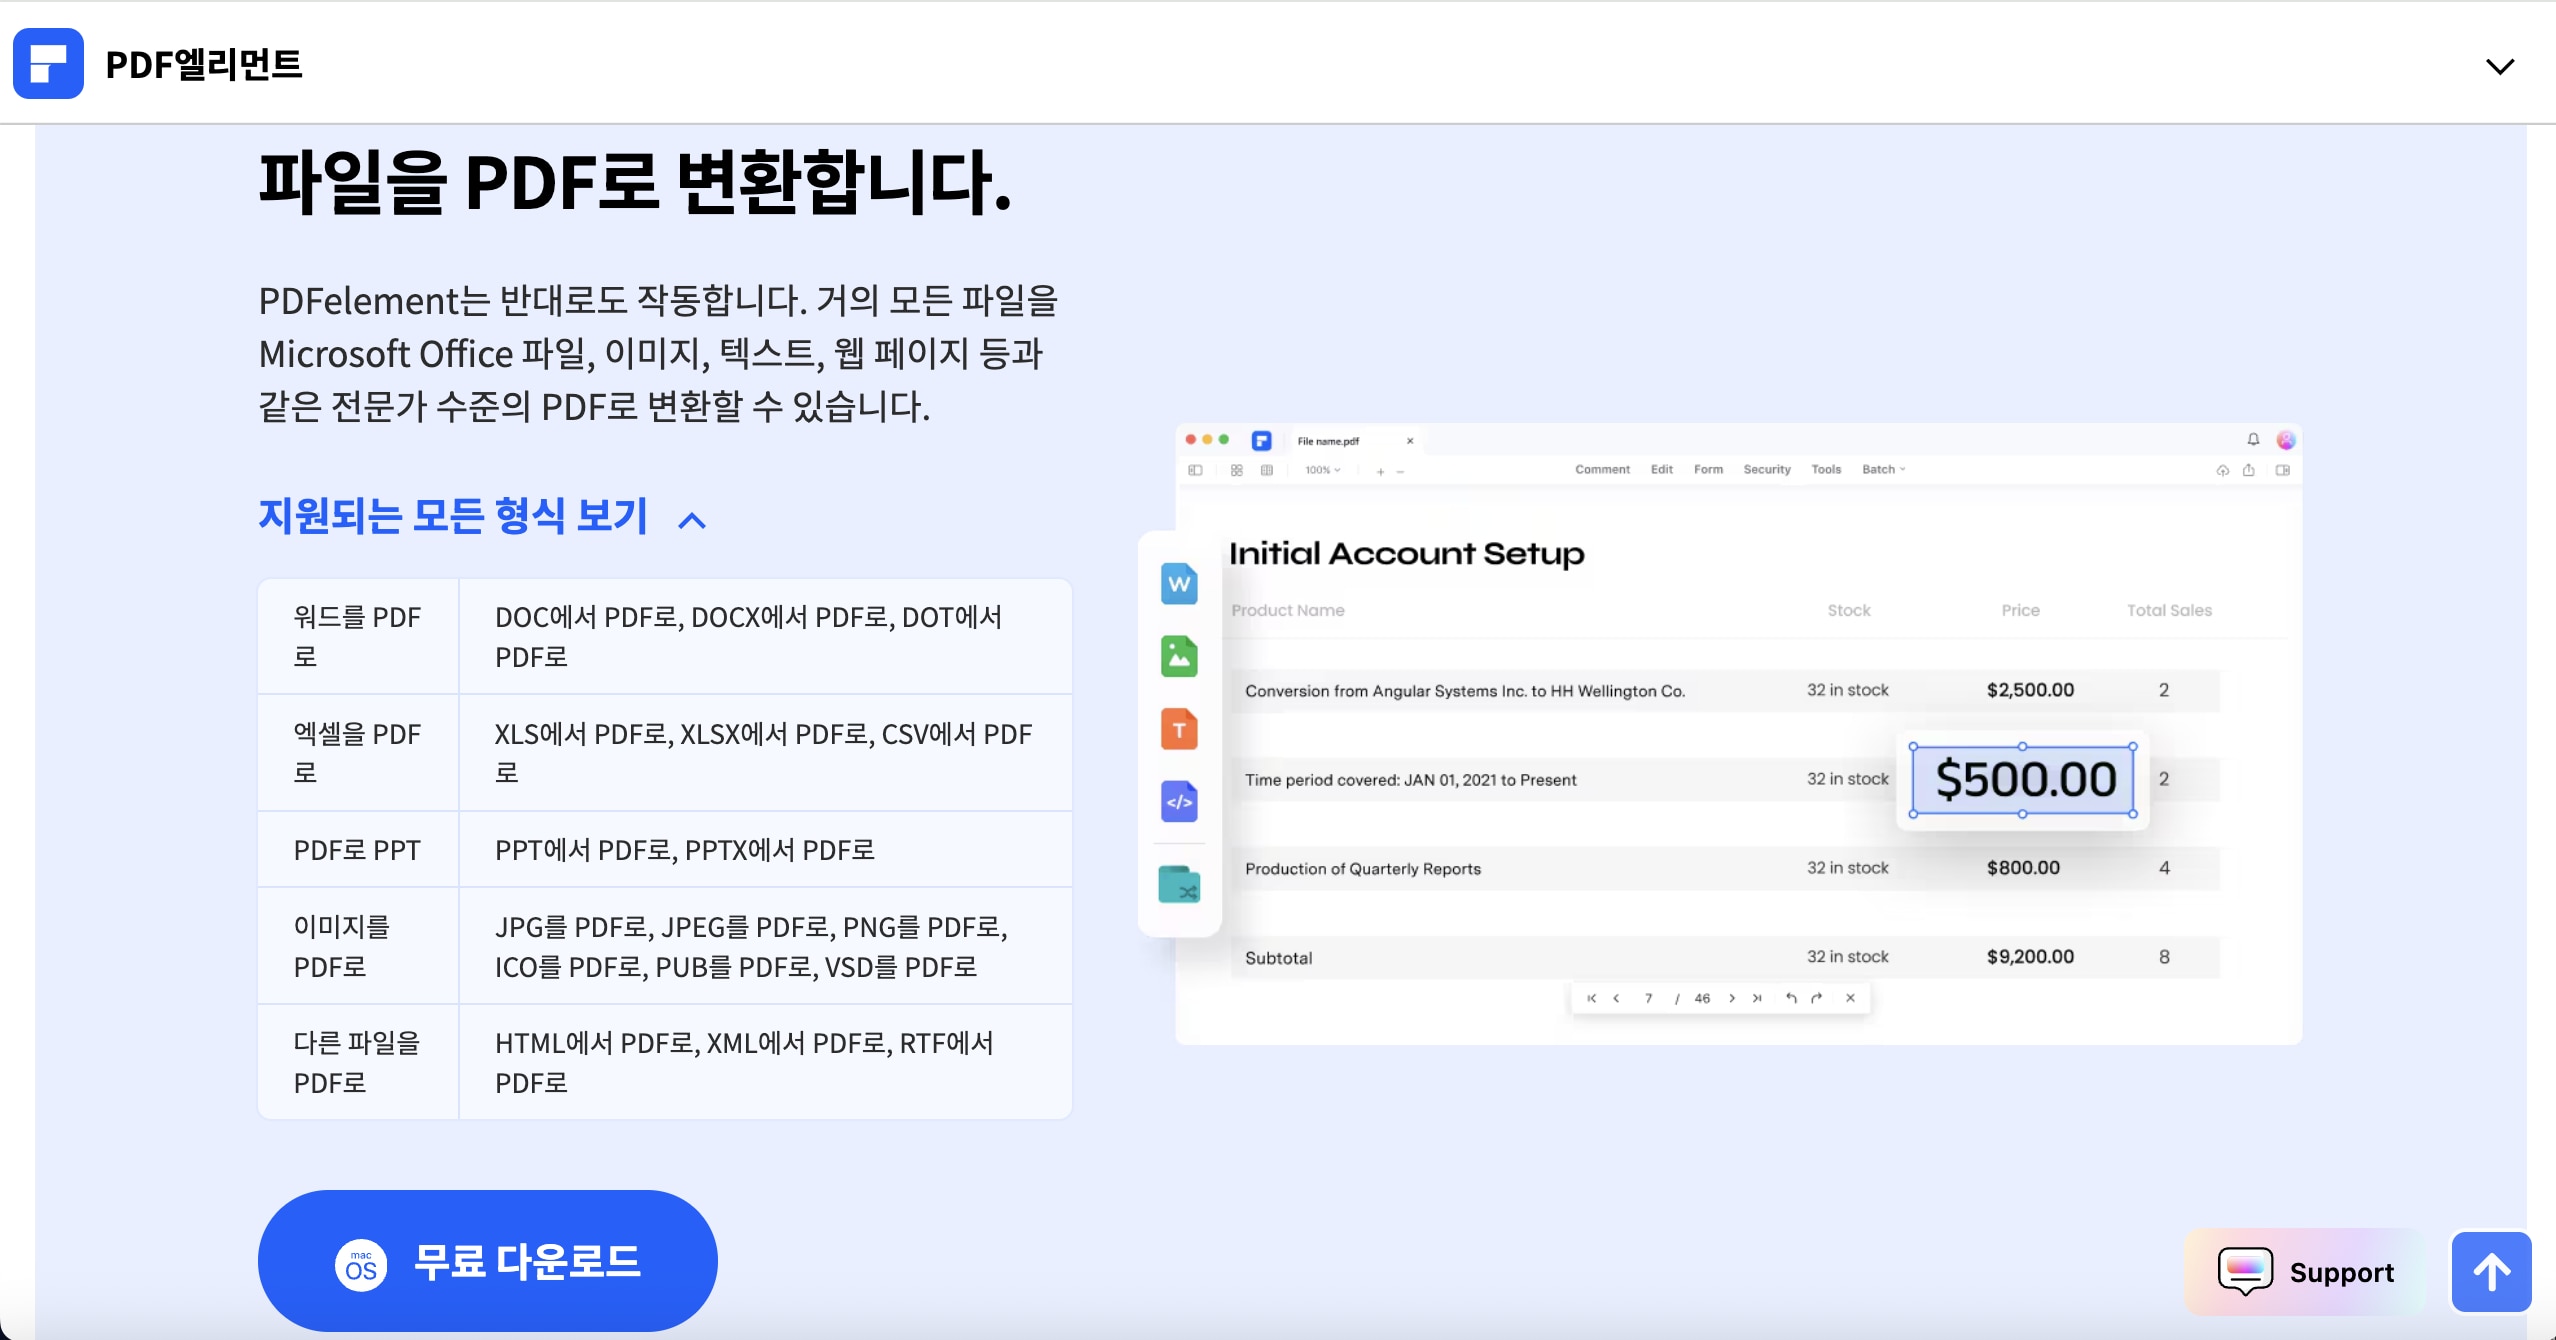Collapse the 지원되는 모든 형식 보기 section
The image size is (2556, 1340).
pyautogui.click(x=483, y=517)
